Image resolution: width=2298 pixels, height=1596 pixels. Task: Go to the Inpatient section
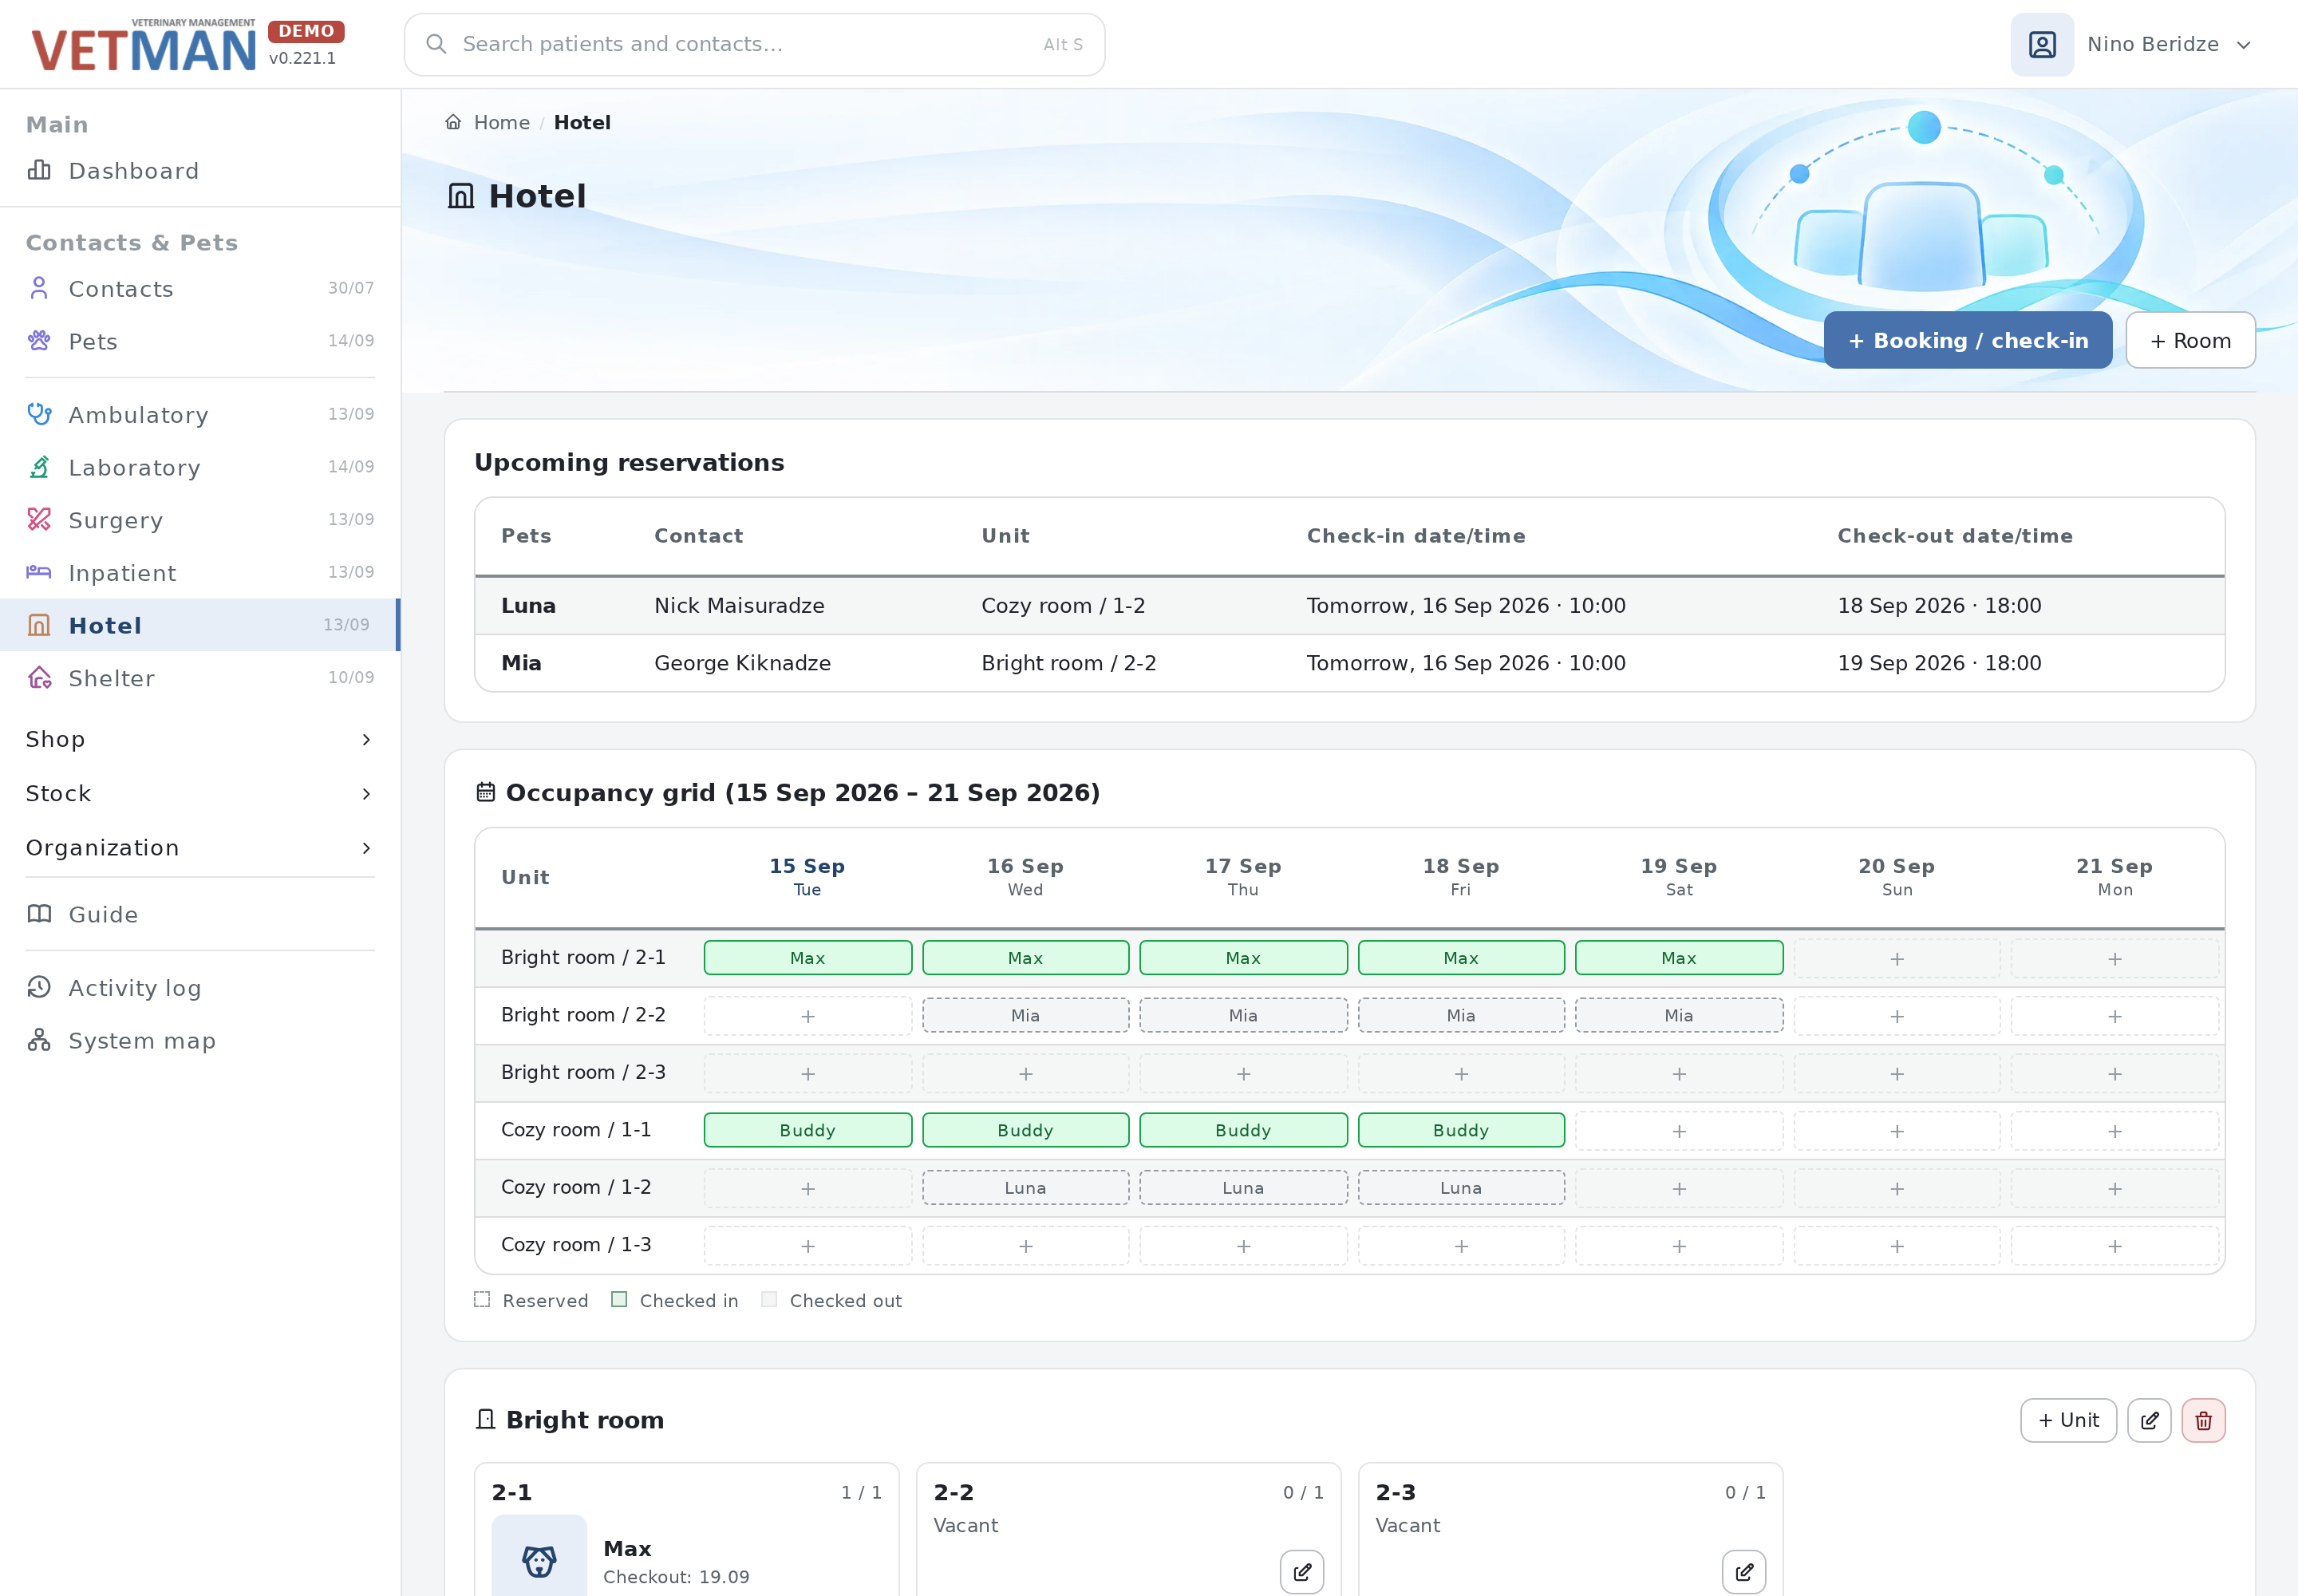tap(200, 572)
